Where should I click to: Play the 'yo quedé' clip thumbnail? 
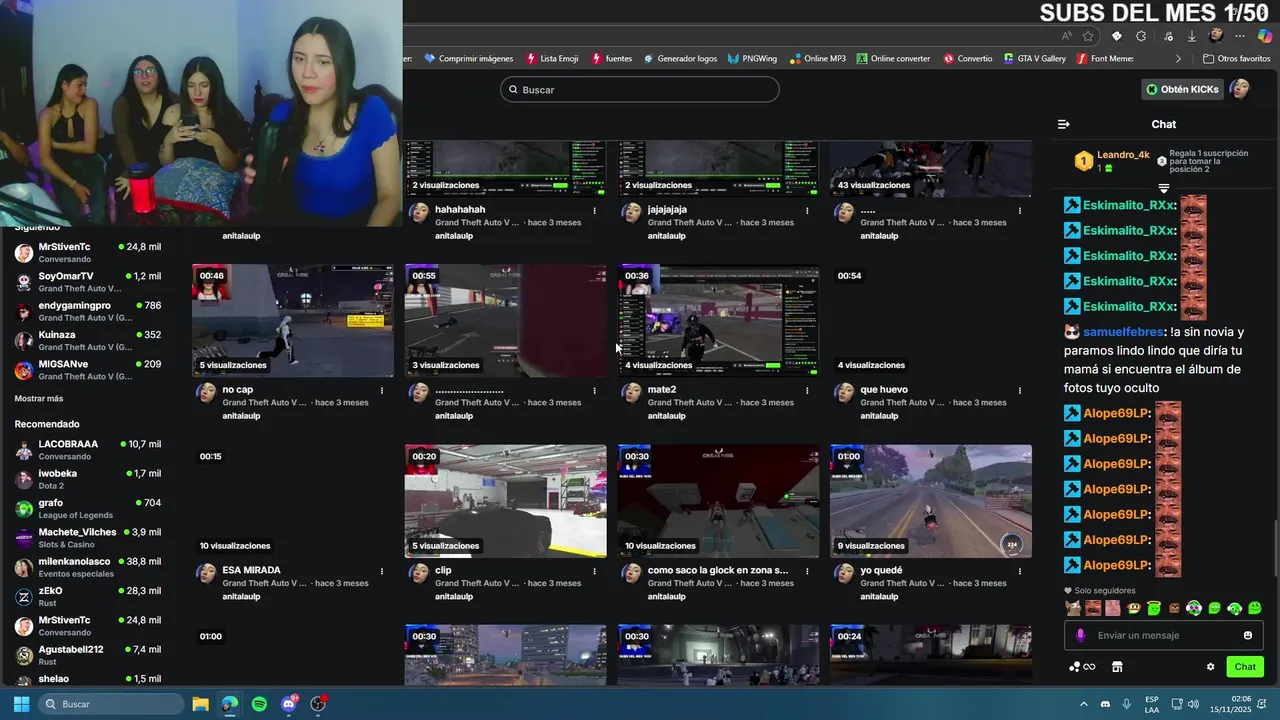pos(931,501)
